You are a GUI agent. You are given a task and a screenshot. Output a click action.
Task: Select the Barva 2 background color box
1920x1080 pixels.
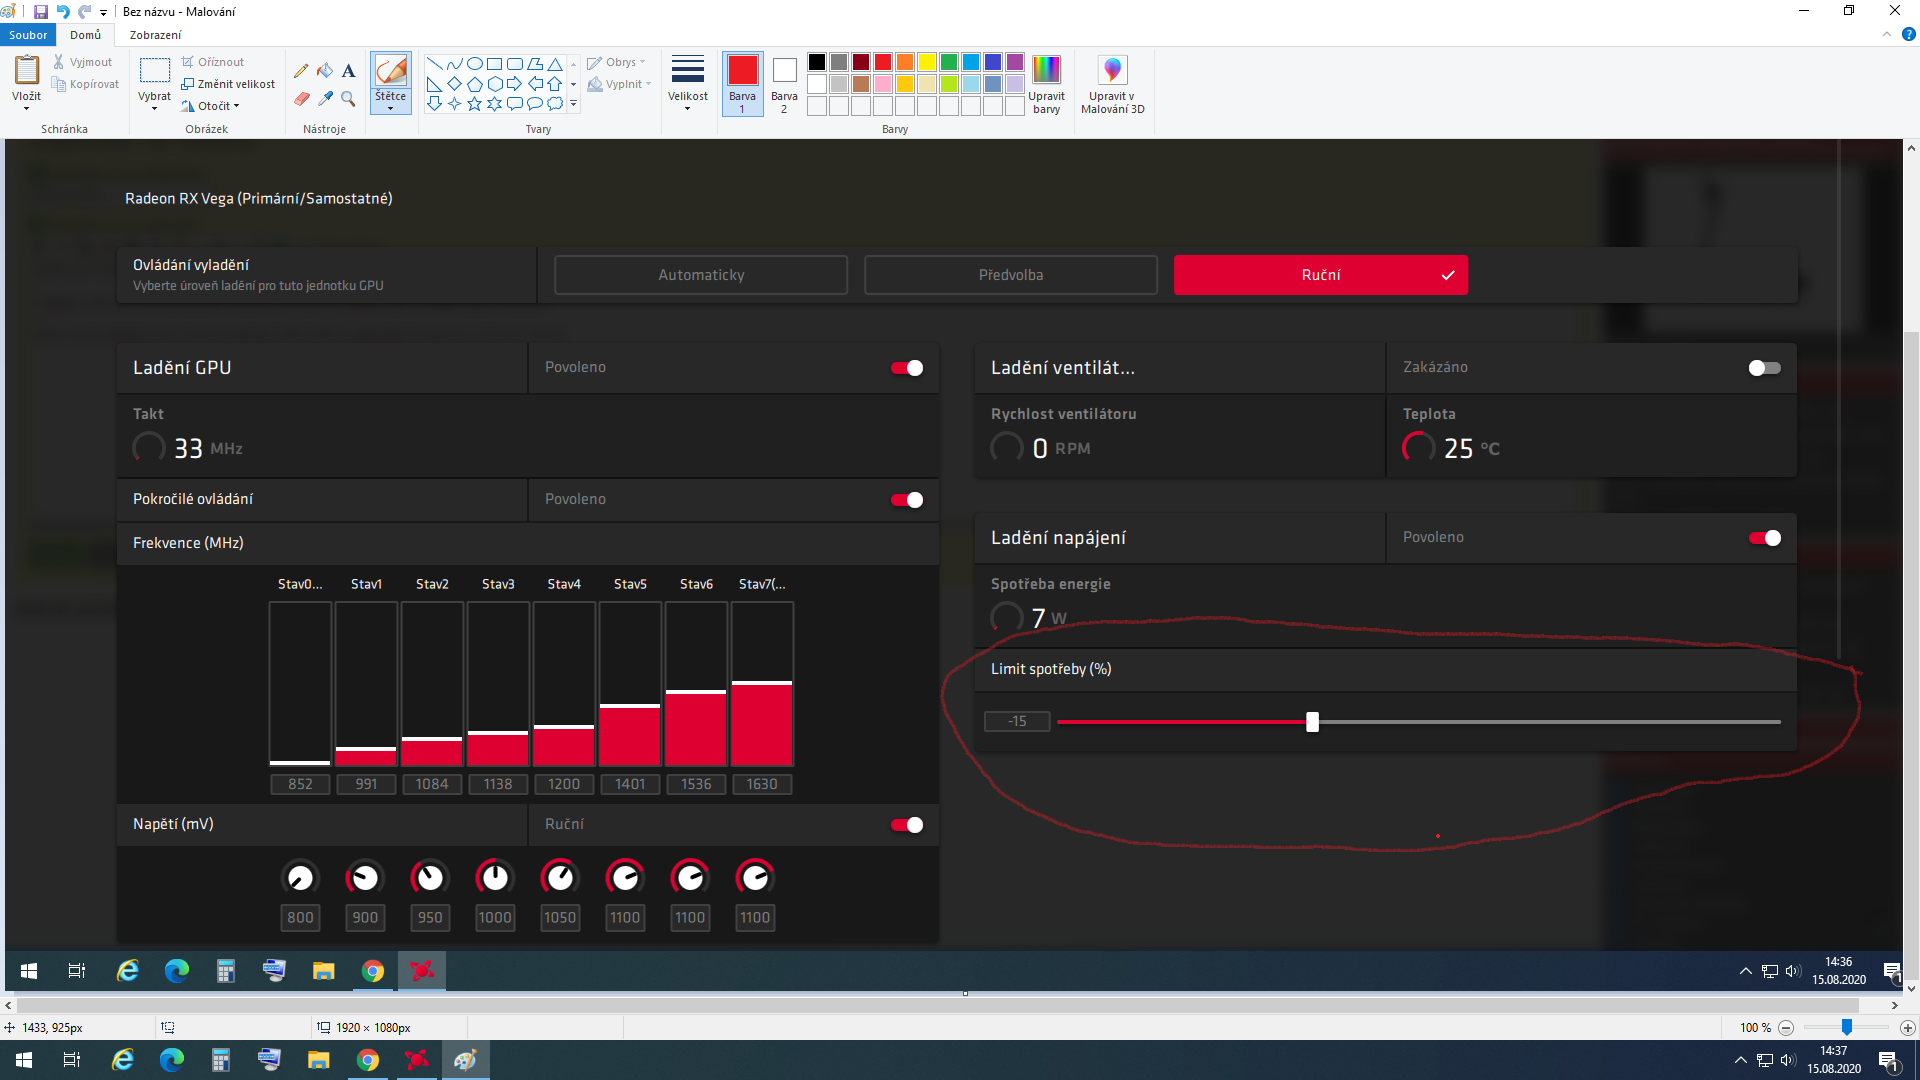pos(784,84)
